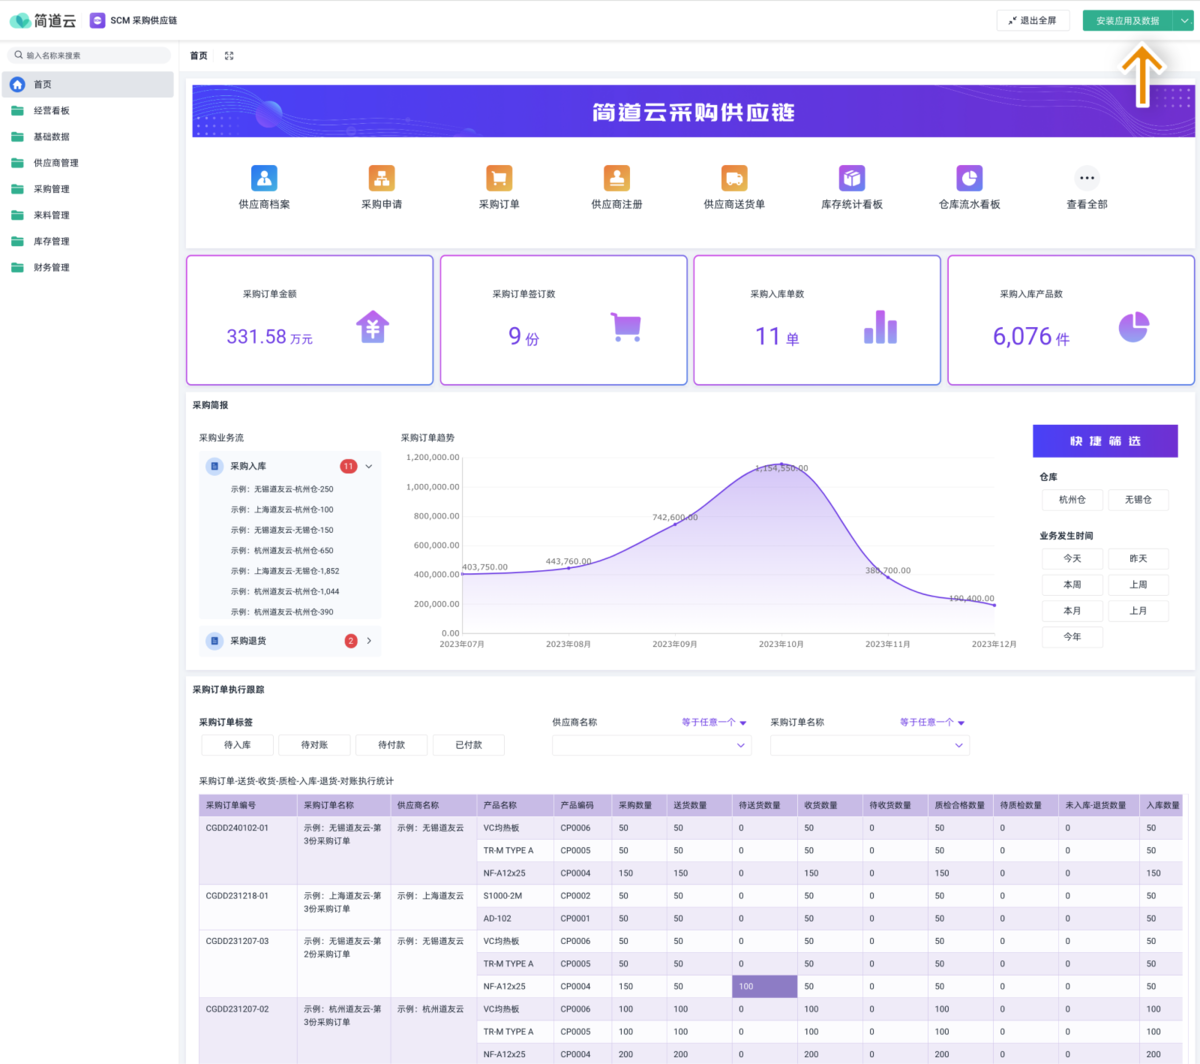Open the 供应商名称 dropdown box

click(651, 745)
